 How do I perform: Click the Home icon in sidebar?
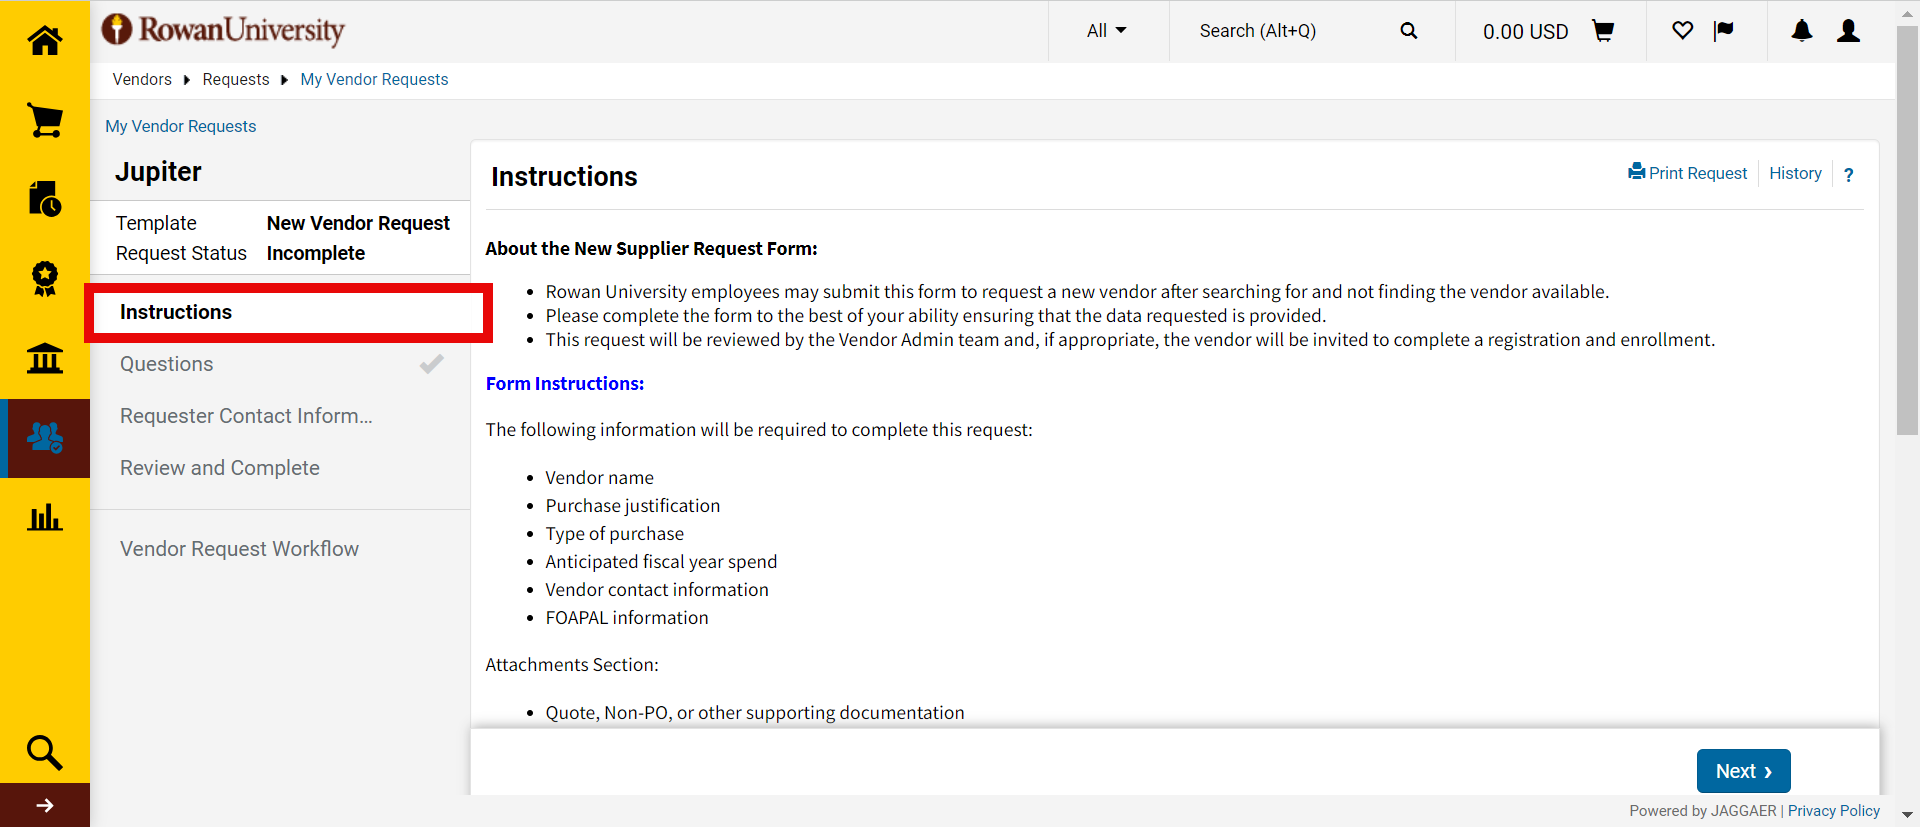tap(45, 41)
